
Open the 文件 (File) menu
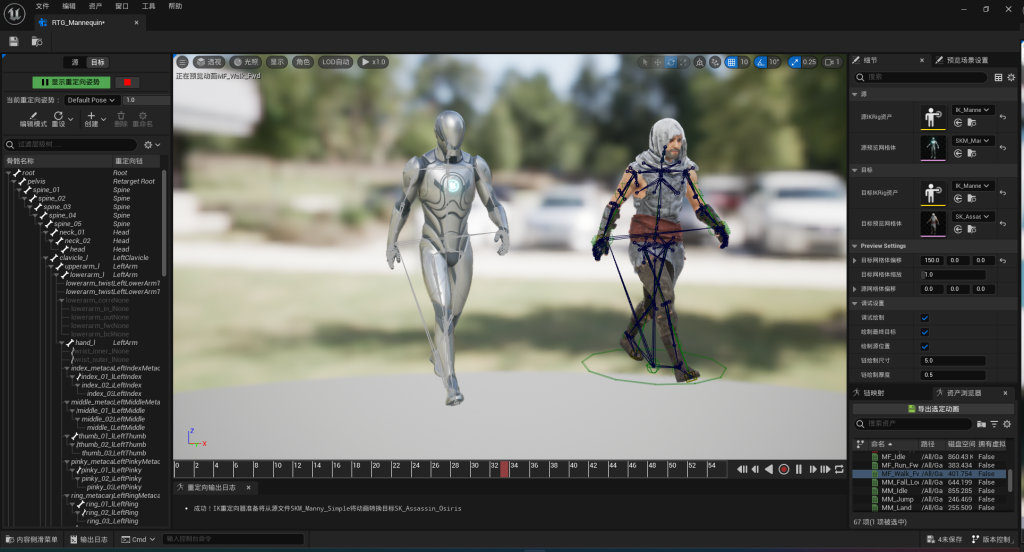click(42, 6)
